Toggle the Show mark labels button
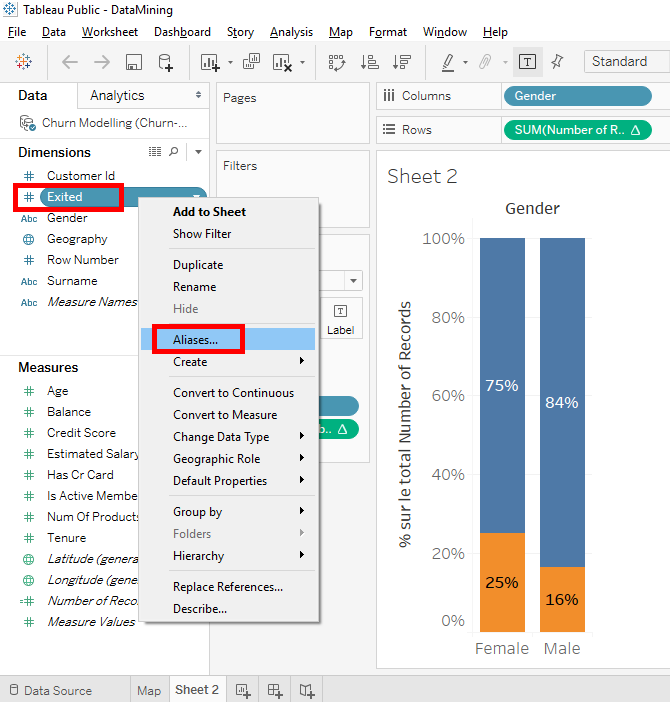 tap(527, 62)
